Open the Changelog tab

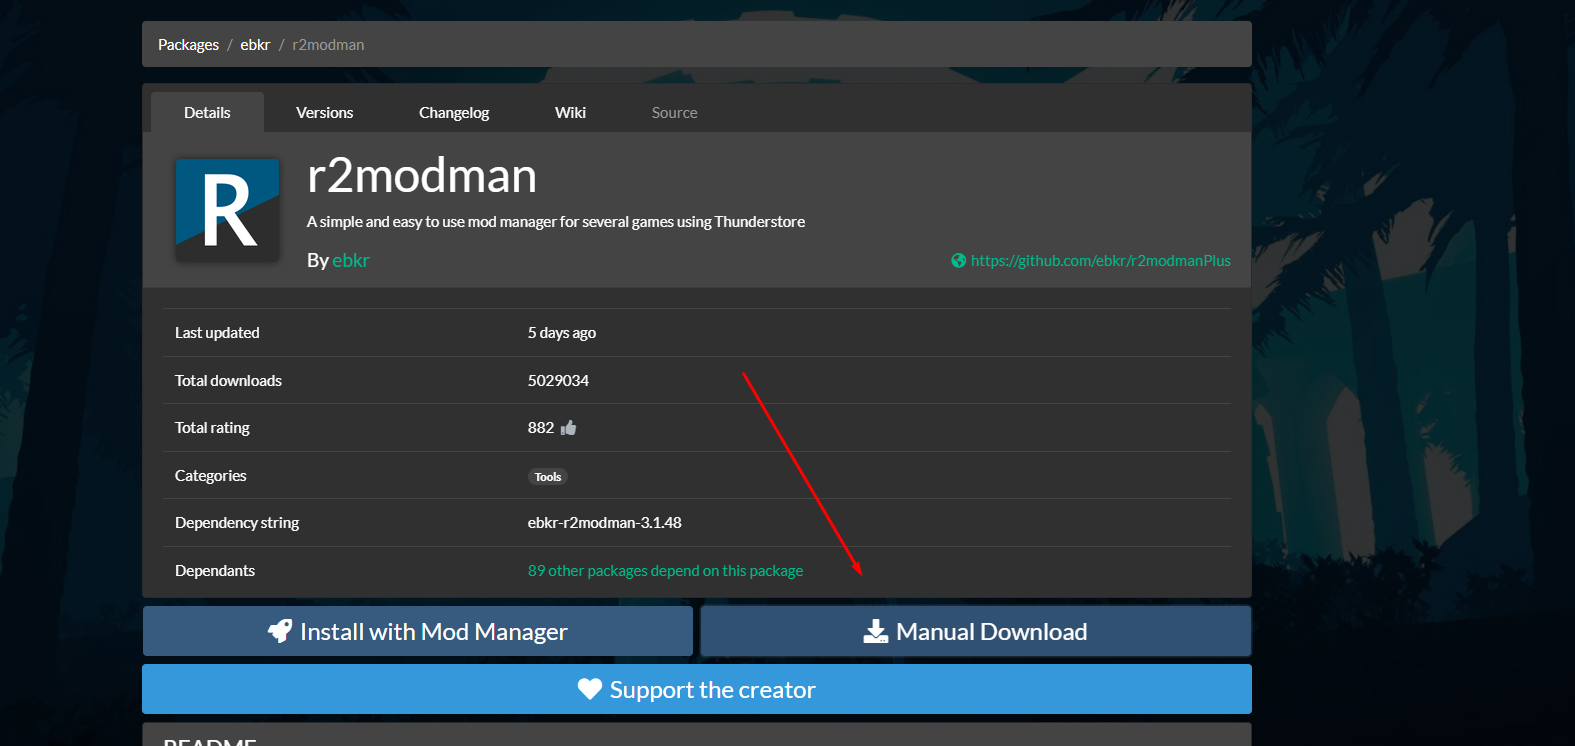454,113
